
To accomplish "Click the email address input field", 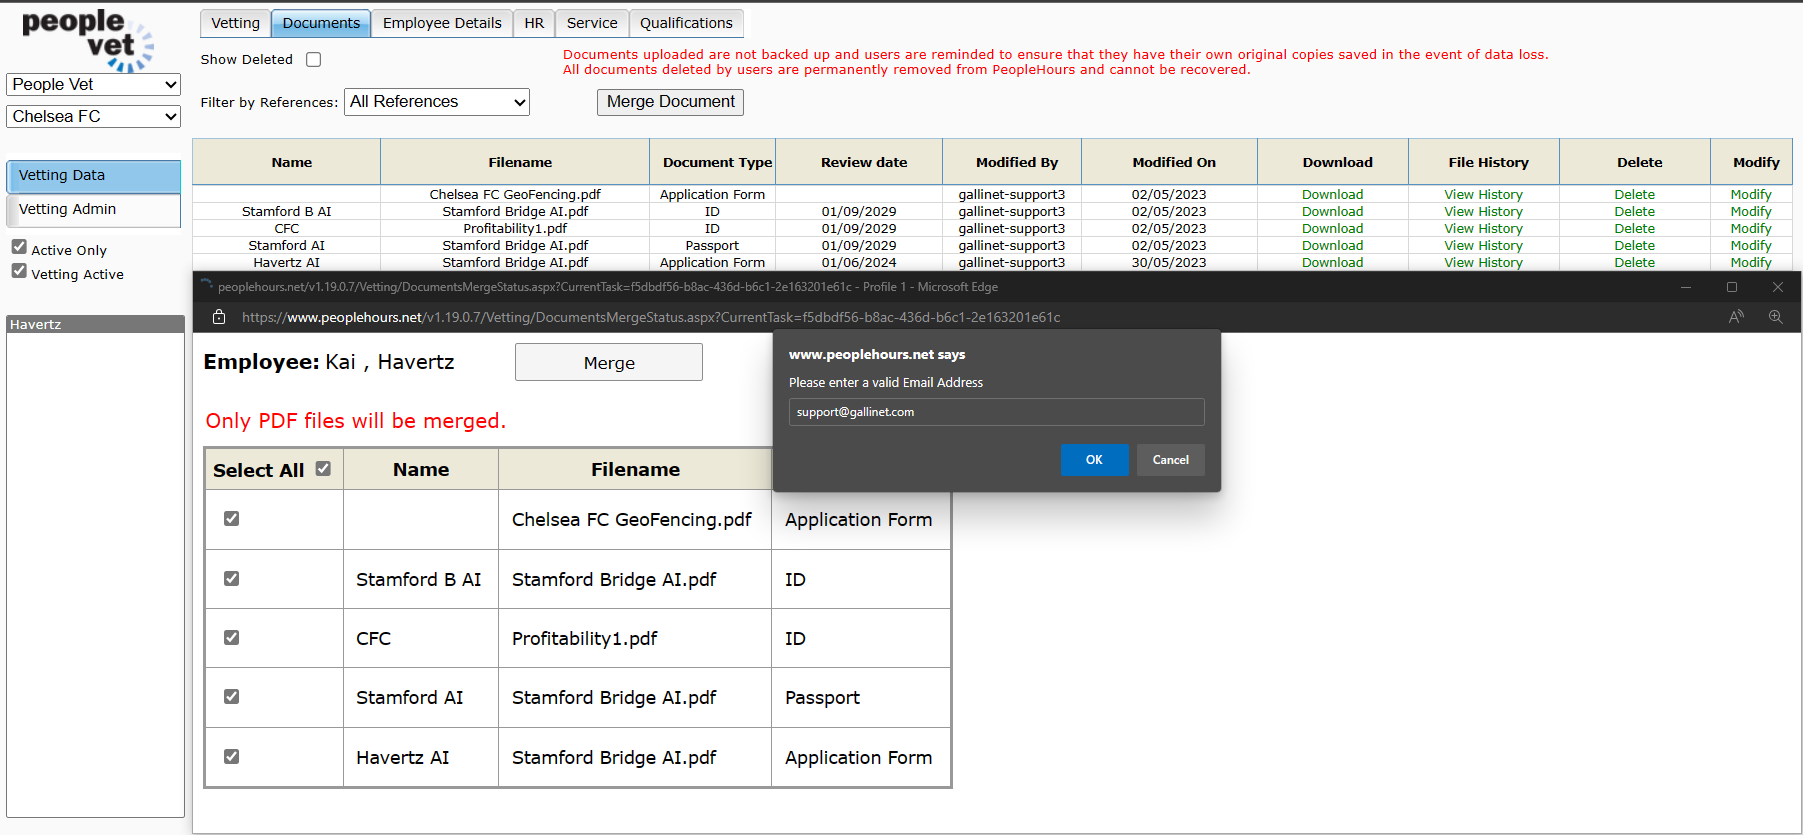I will [995, 412].
